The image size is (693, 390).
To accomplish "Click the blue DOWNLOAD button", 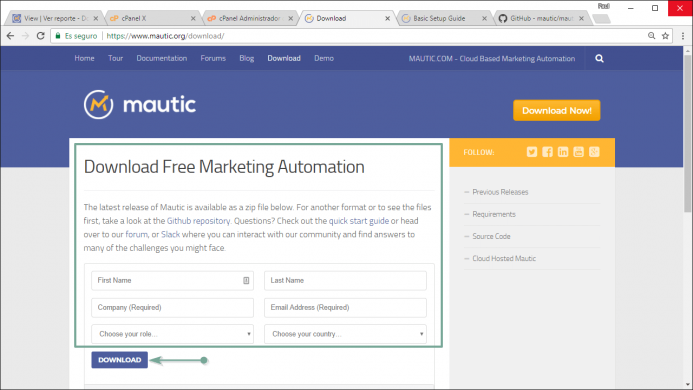I will (119, 360).
